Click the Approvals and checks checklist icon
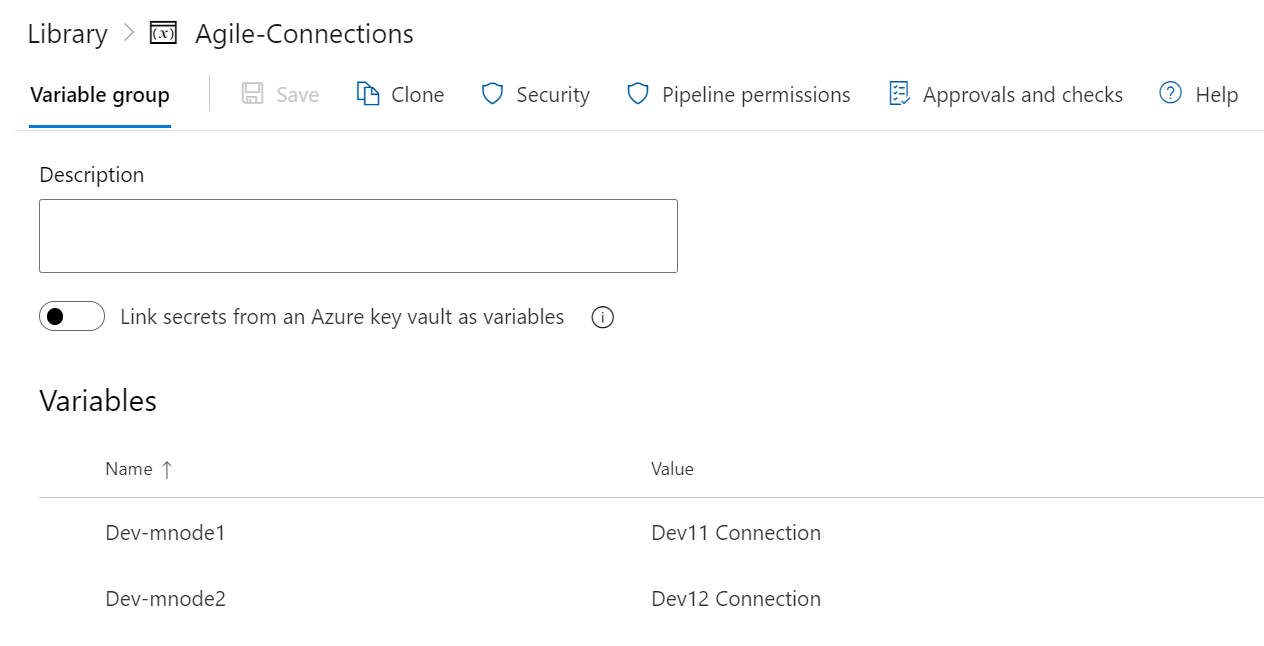 coord(899,94)
